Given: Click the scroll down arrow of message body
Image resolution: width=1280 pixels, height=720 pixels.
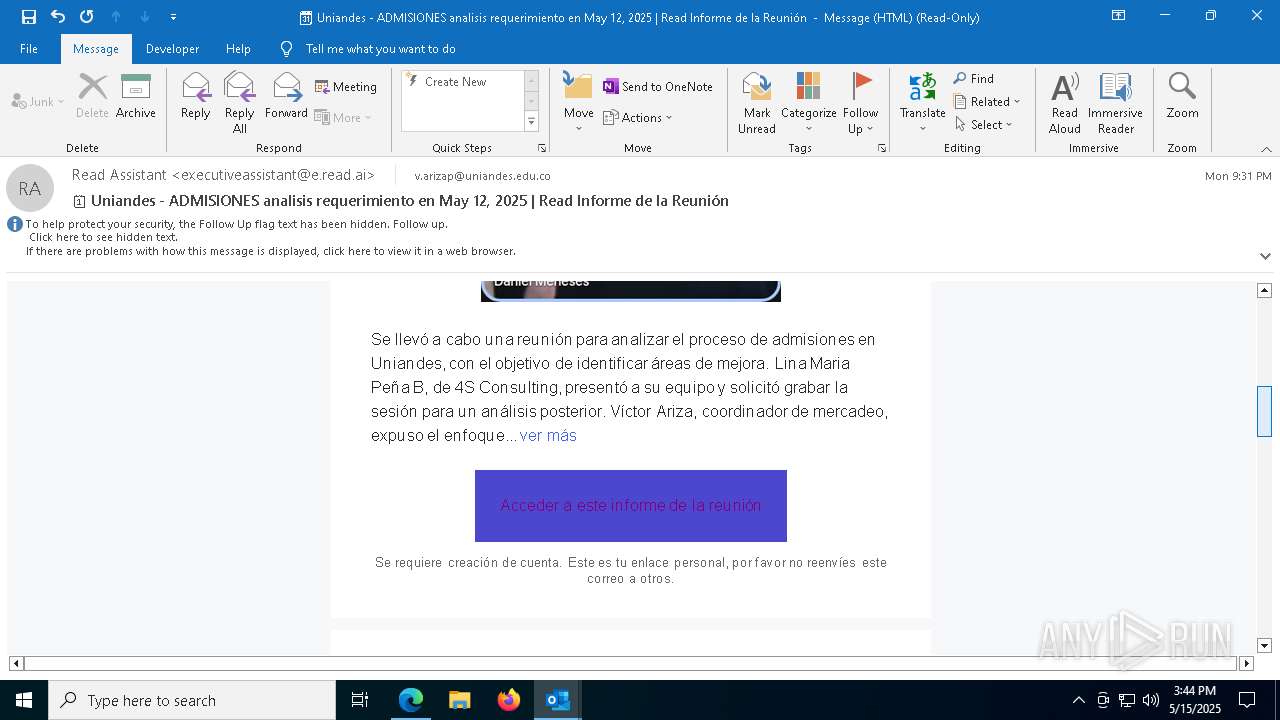Looking at the screenshot, I should tap(1264, 646).
